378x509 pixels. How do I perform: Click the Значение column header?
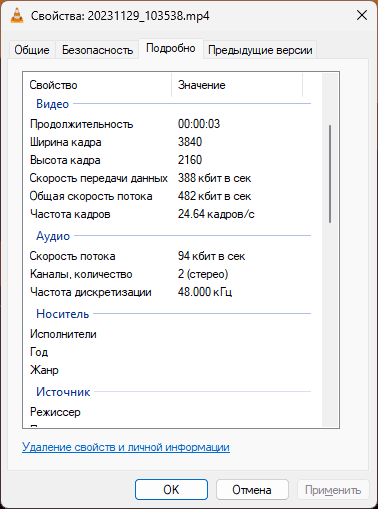point(237,85)
